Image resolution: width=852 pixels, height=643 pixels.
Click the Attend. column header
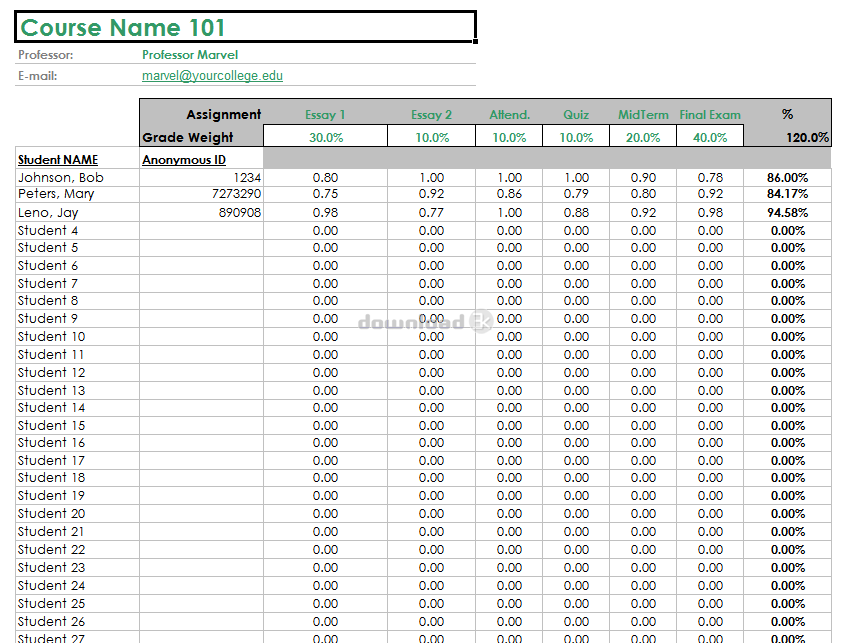509,115
